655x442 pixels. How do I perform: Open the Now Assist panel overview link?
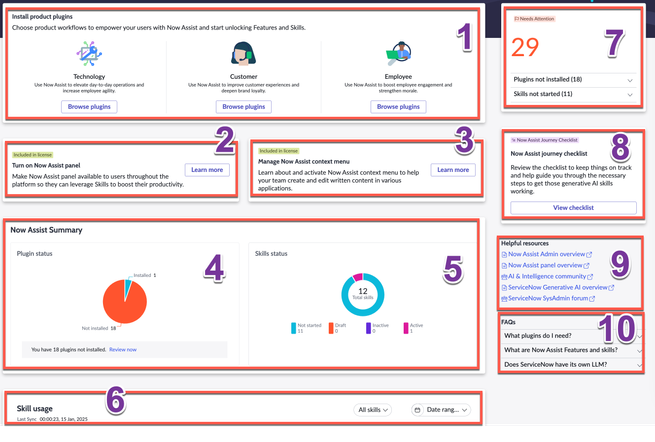pos(545,265)
